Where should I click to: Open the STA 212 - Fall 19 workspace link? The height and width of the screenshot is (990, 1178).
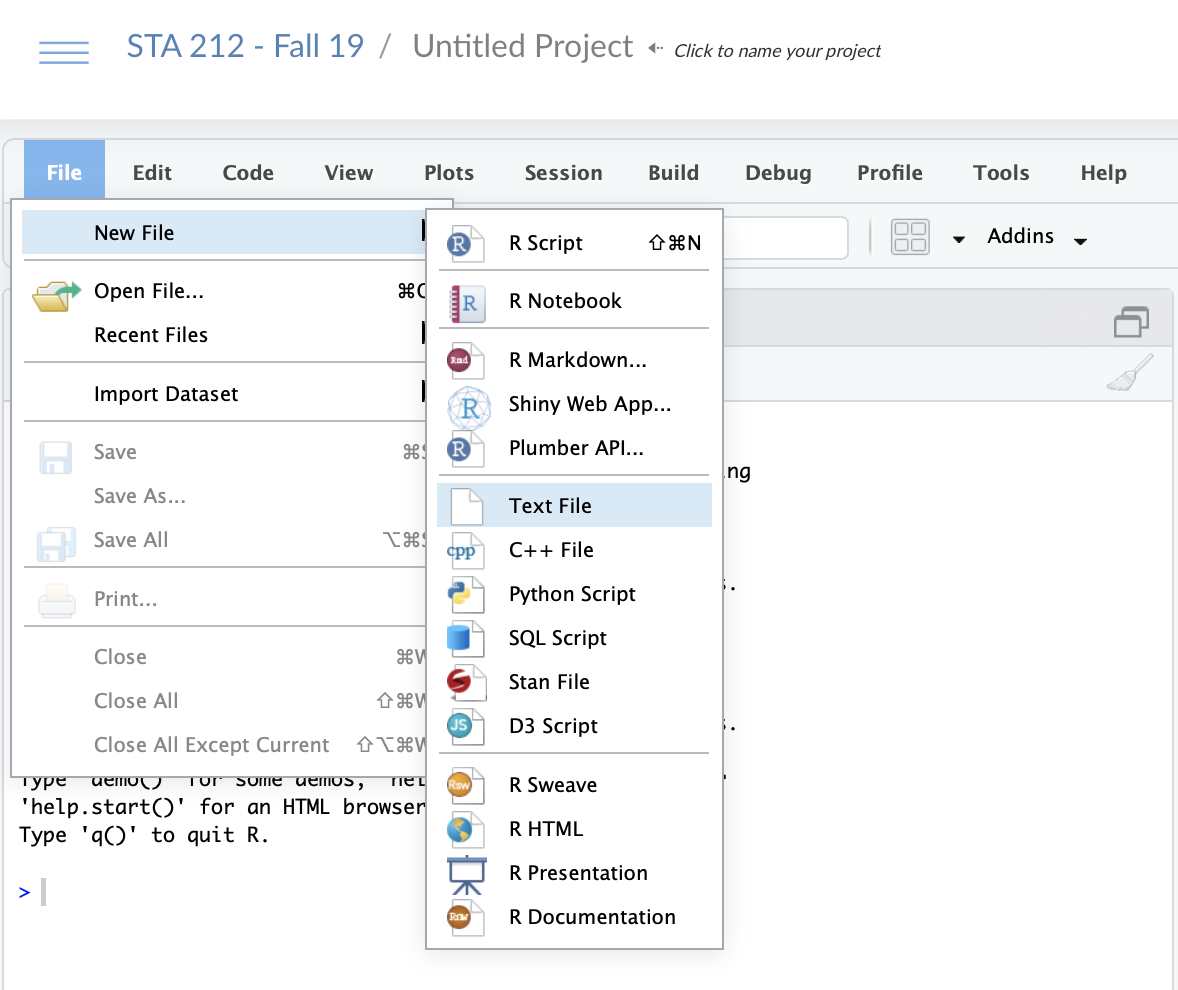(245, 47)
